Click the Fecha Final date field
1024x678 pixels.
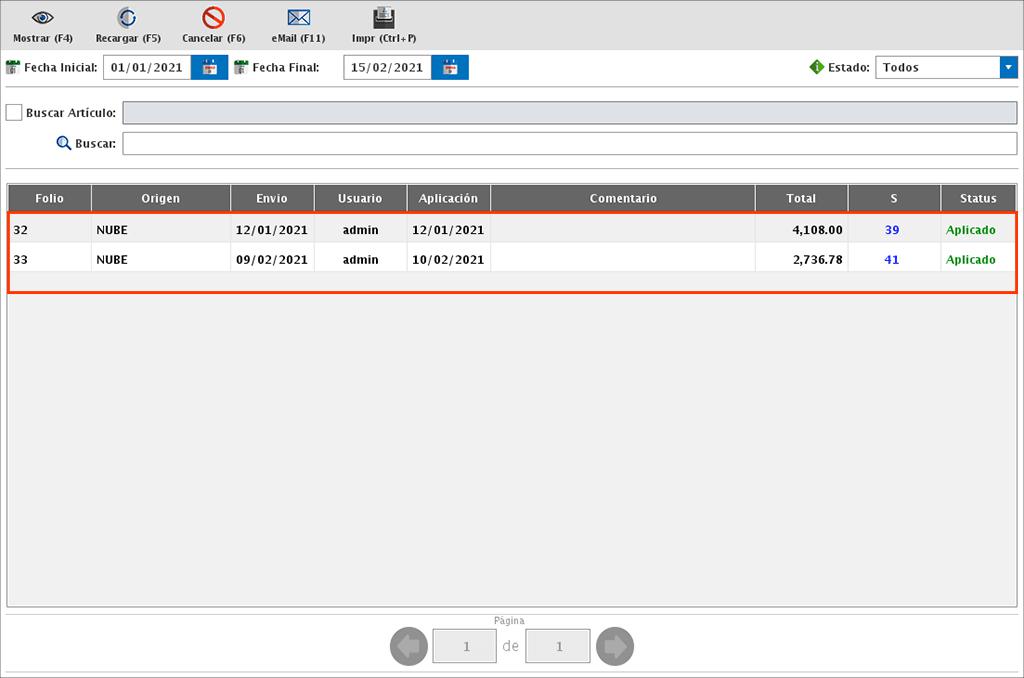click(x=387, y=68)
